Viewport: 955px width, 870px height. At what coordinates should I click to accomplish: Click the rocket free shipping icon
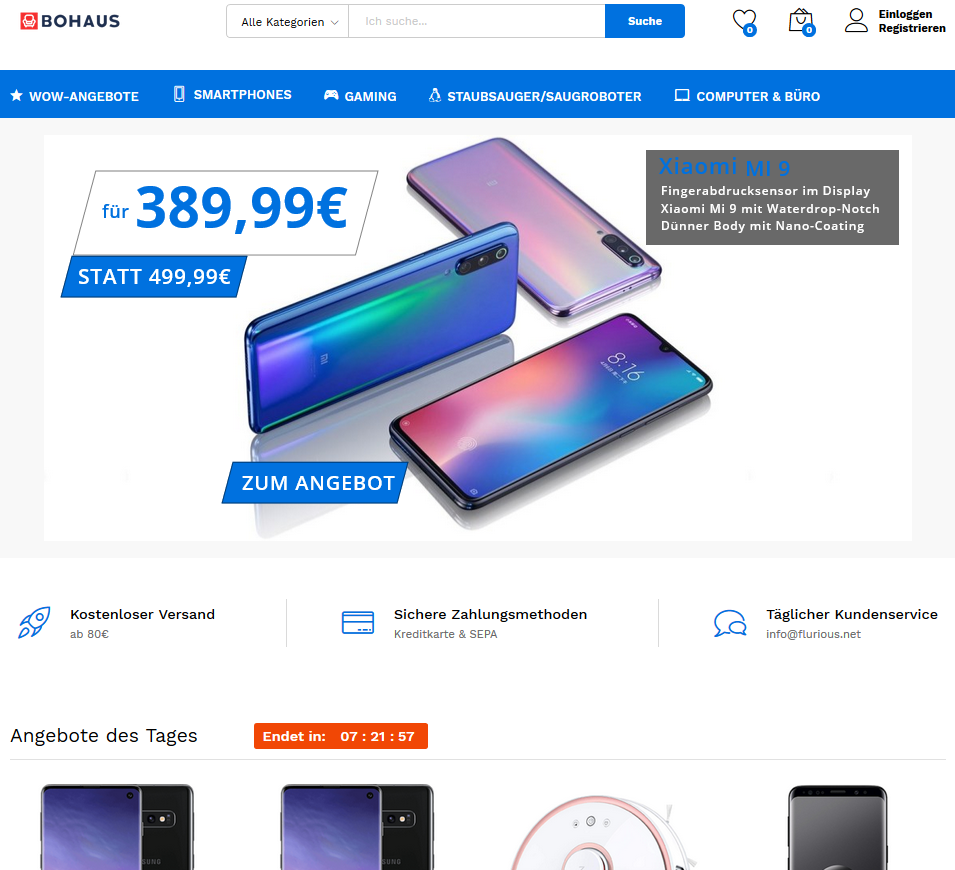pyautogui.click(x=34, y=623)
